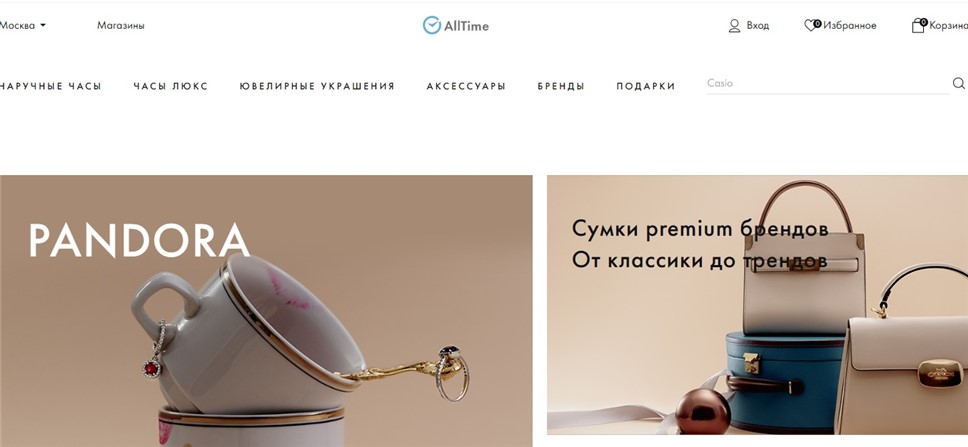The width and height of the screenshot is (968, 447).
Task: Open the Москва city selector
Action: coord(22,26)
